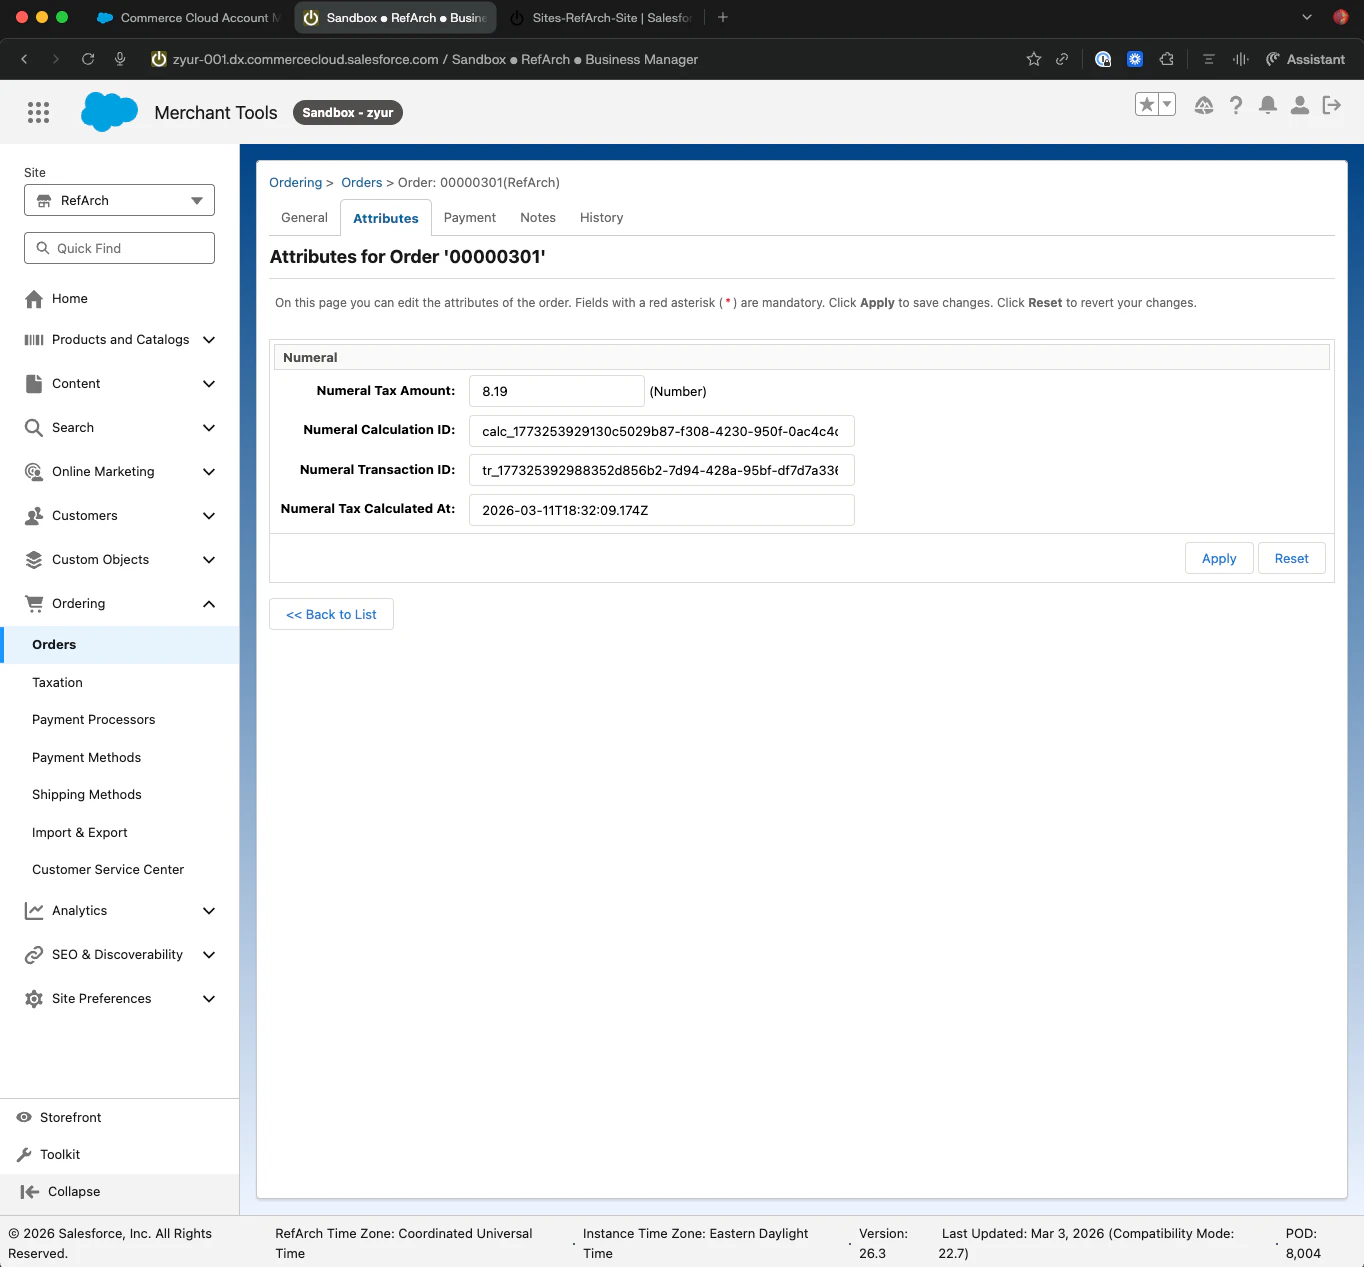Switch to the General tab
Screen dimensions: 1364x1267
304,218
